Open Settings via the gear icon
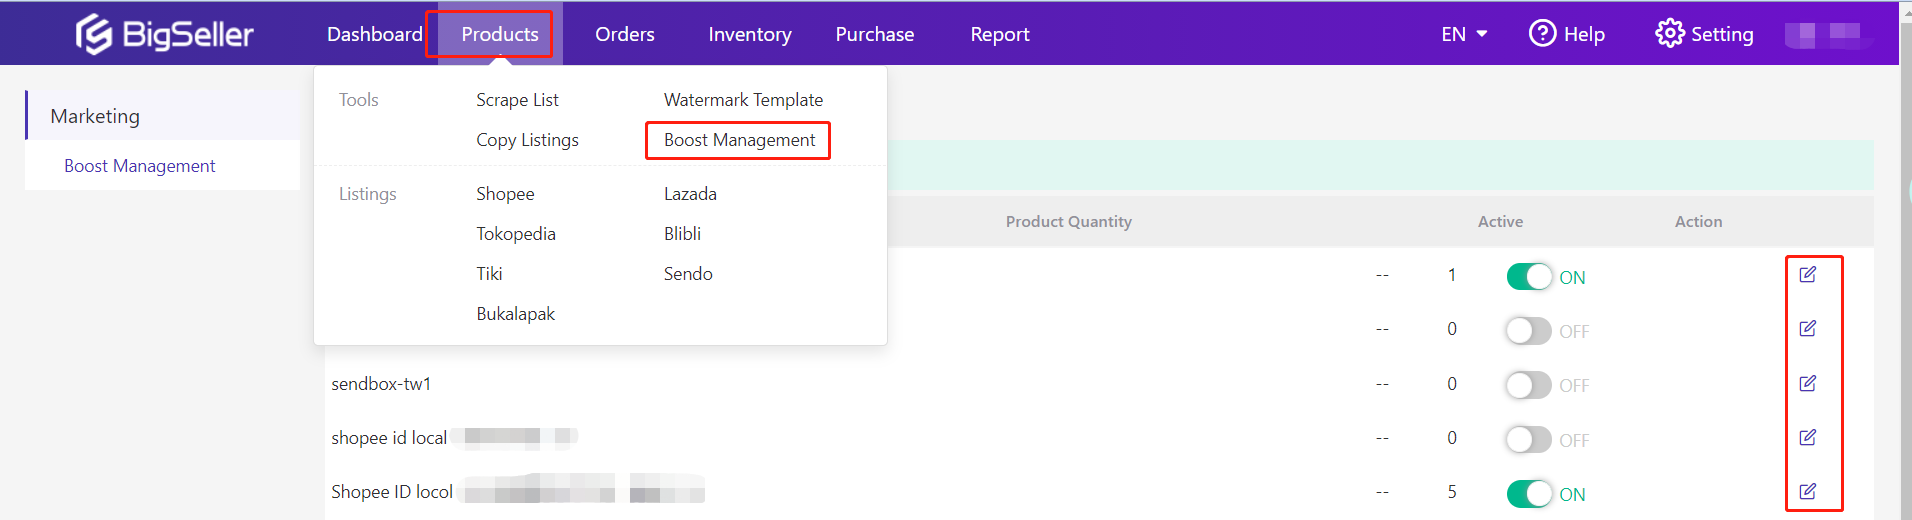 (1669, 34)
